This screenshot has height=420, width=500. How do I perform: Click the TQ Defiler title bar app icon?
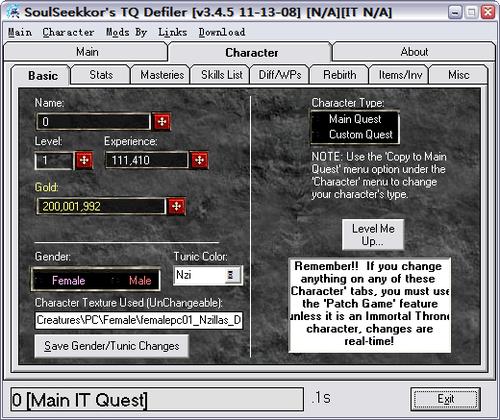click(x=13, y=12)
